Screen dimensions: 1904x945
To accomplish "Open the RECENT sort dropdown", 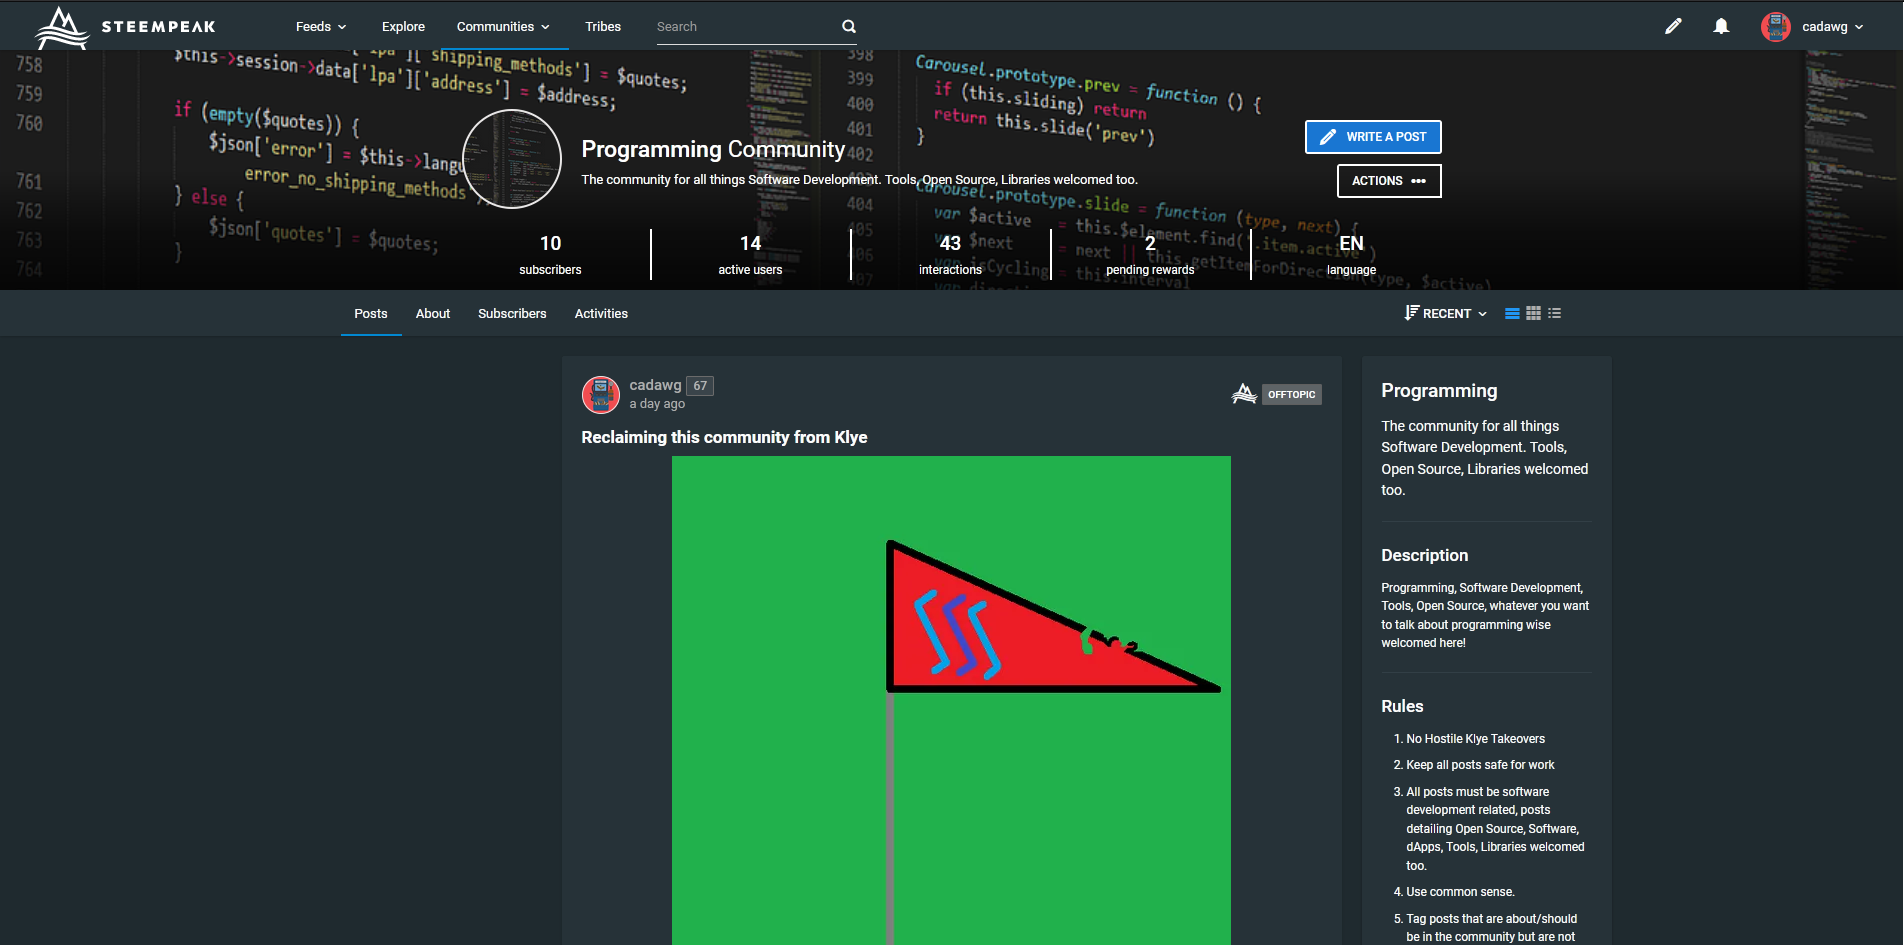I will (x=1446, y=314).
